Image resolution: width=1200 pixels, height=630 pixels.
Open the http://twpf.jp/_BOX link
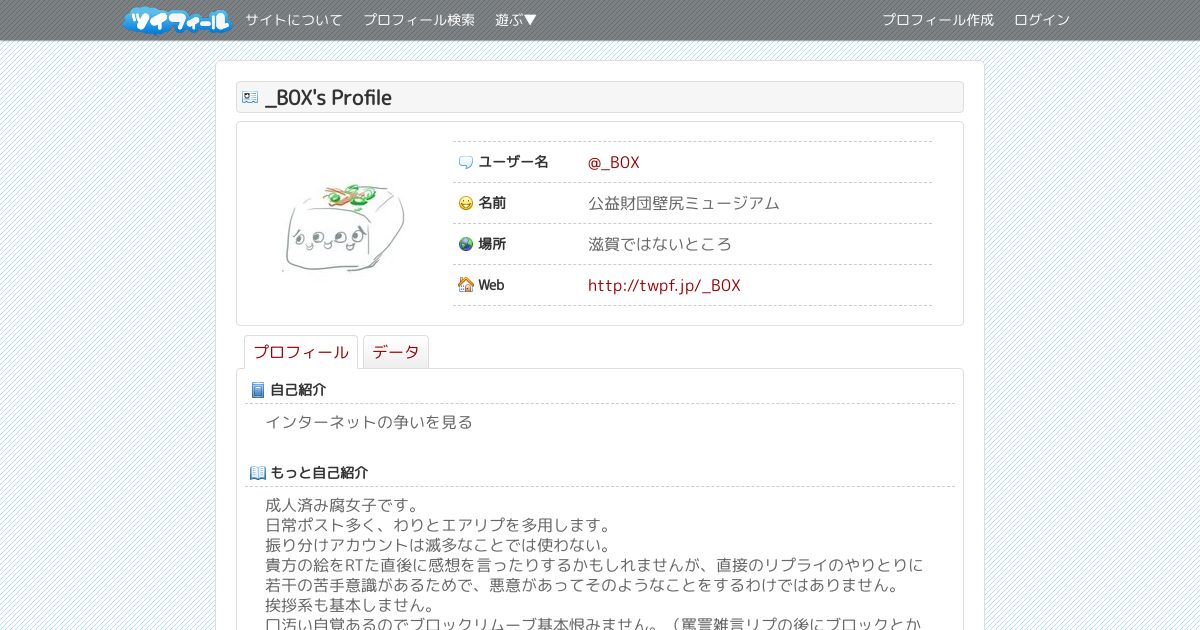pyautogui.click(x=664, y=285)
